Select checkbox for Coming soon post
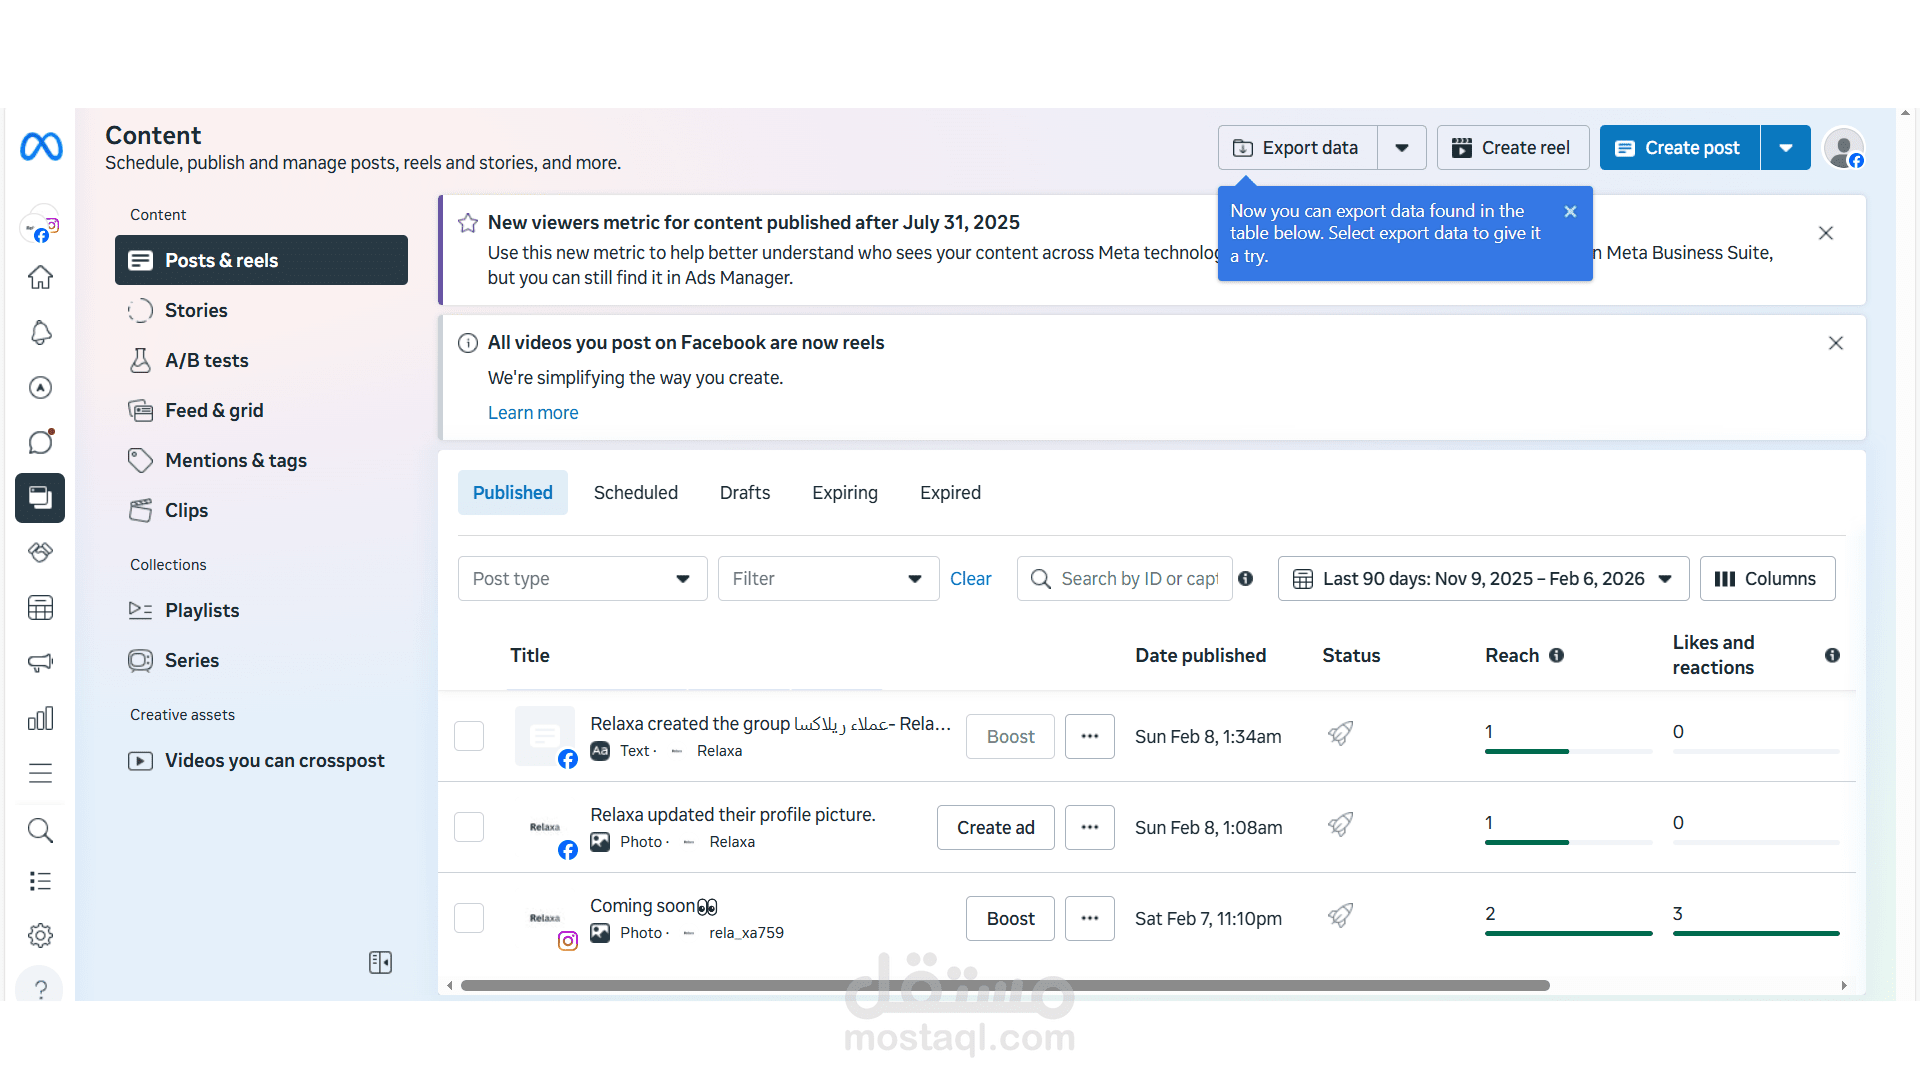 [469, 918]
